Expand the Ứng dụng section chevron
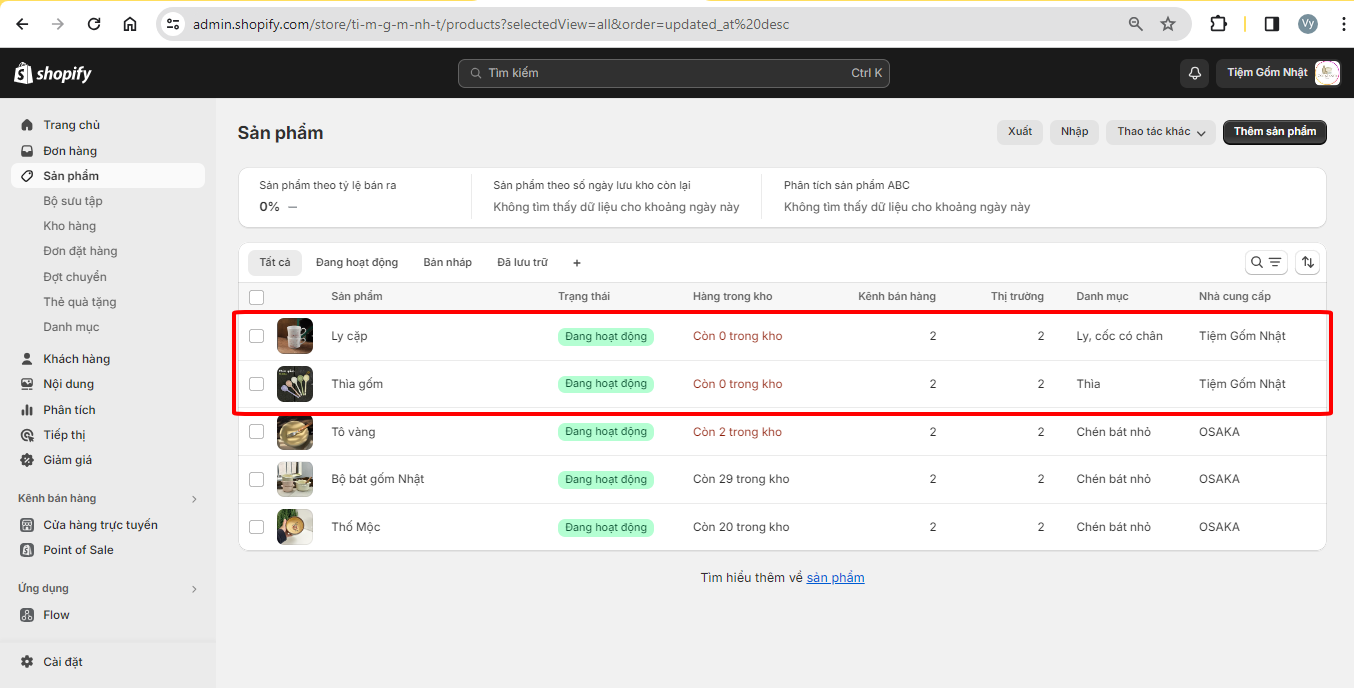Viewport: 1354px width, 688px height. (x=194, y=589)
